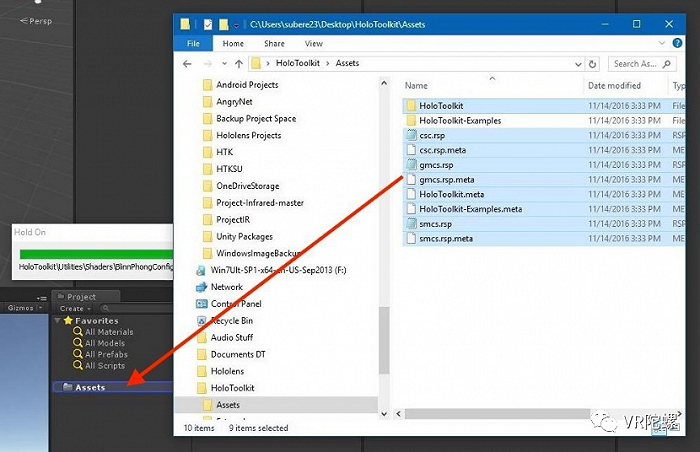Open the Unity Project panel tab
Viewport: 700px width, 452px height.
[86, 297]
